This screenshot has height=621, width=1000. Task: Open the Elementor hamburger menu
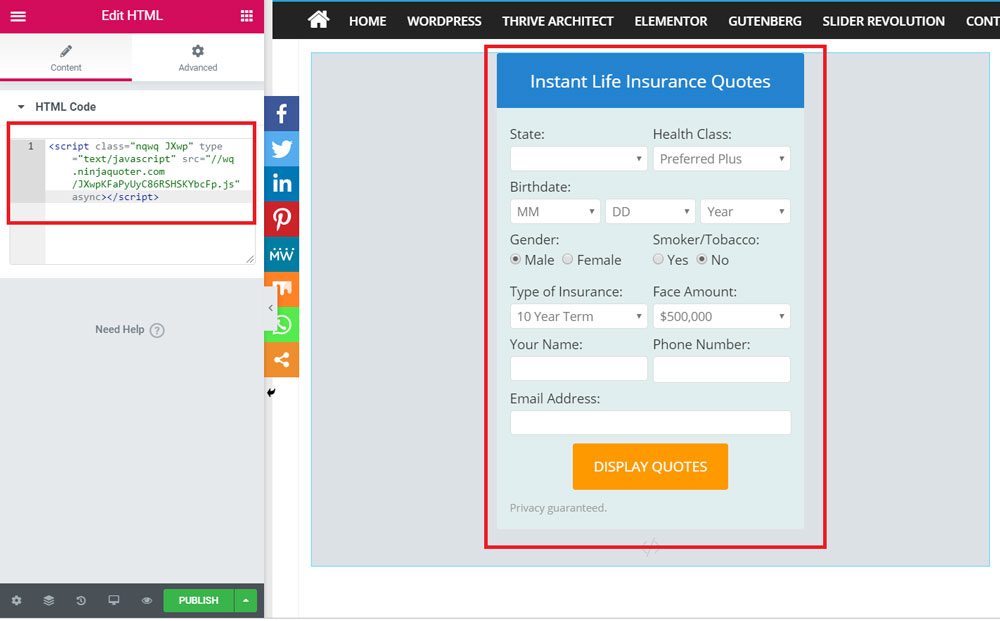[18, 16]
